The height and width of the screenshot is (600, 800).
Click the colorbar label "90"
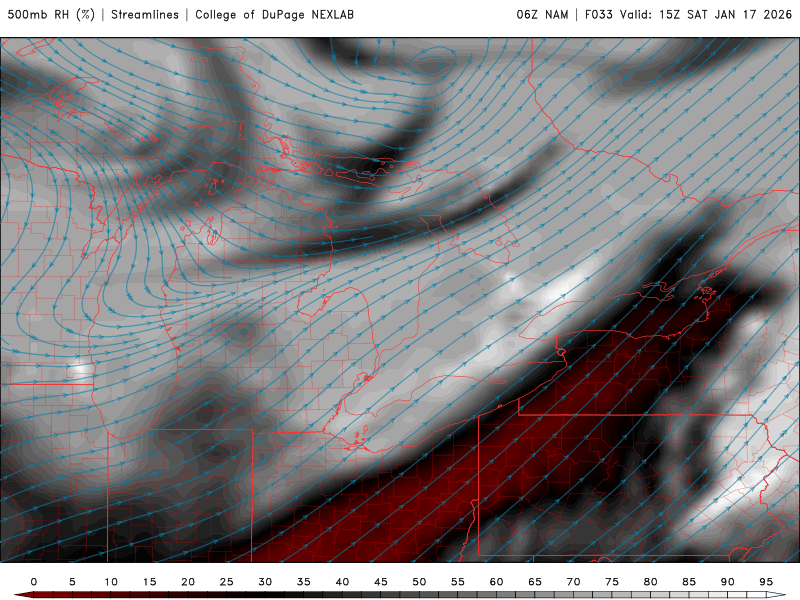[x=728, y=582]
